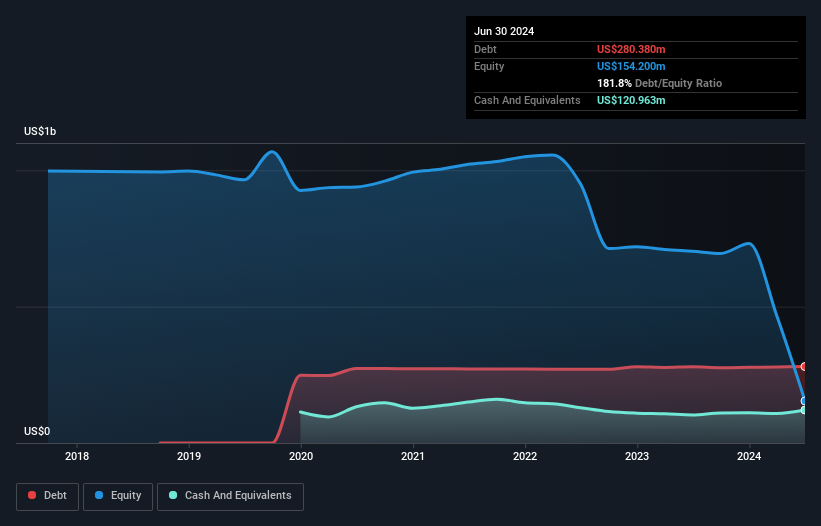This screenshot has width=821, height=526.
Task: Select the 2021 x-axis label
Action: click(x=413, y=456)
